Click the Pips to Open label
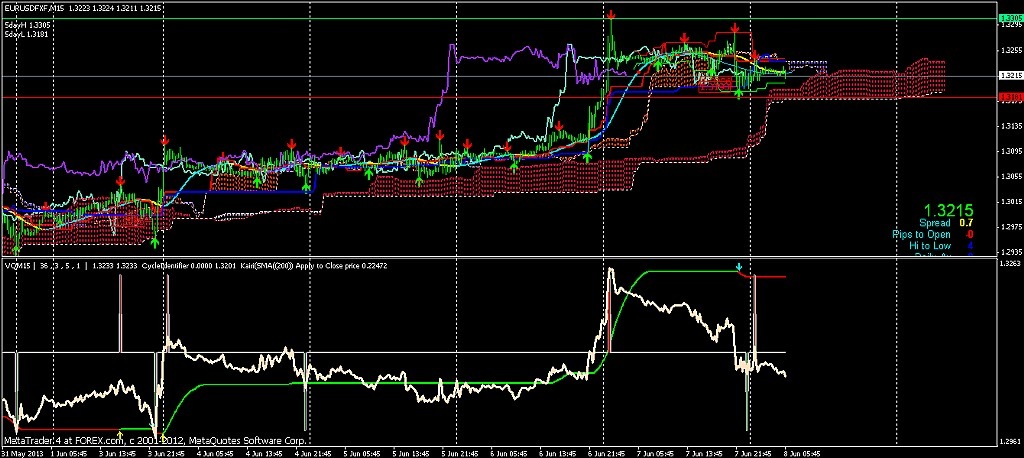Image resolution: width=1024 pixels, height=458 pixels. [921, 234]
